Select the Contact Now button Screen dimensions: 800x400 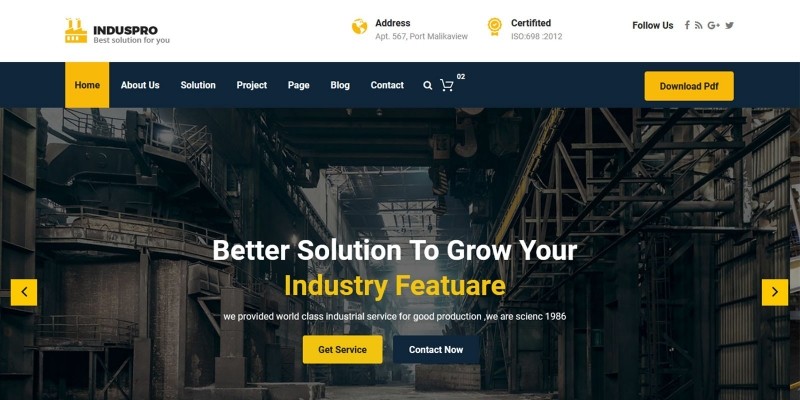tap(436, 349)
